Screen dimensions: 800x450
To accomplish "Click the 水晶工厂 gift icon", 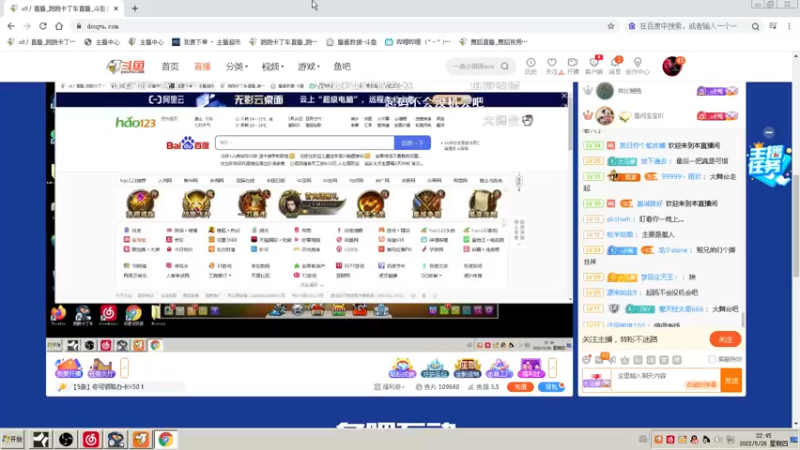I will pos(499,368).
